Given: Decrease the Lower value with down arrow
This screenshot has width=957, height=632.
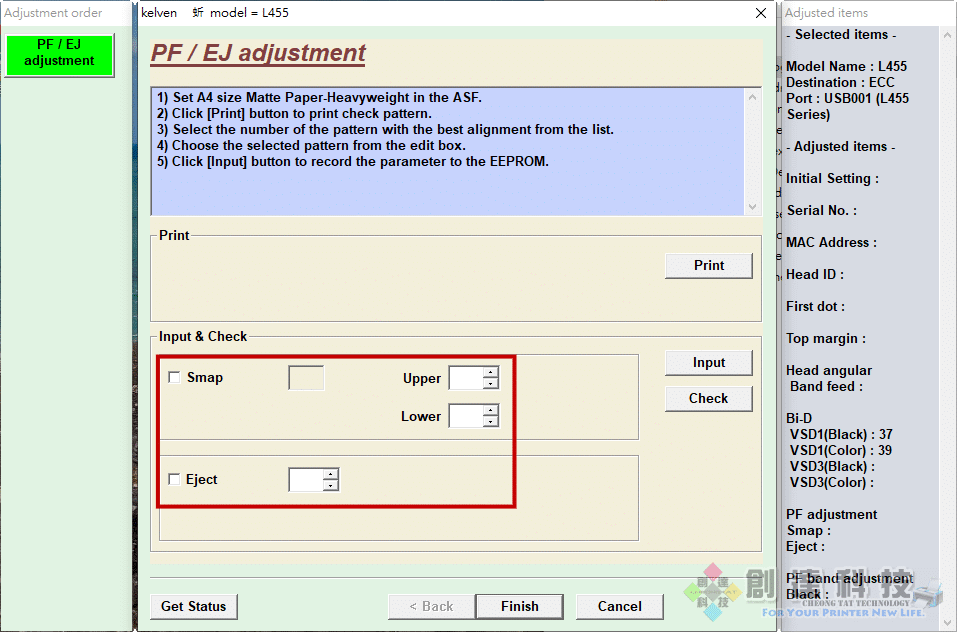Looking at the screenshot, I should (x=490, y=422).
